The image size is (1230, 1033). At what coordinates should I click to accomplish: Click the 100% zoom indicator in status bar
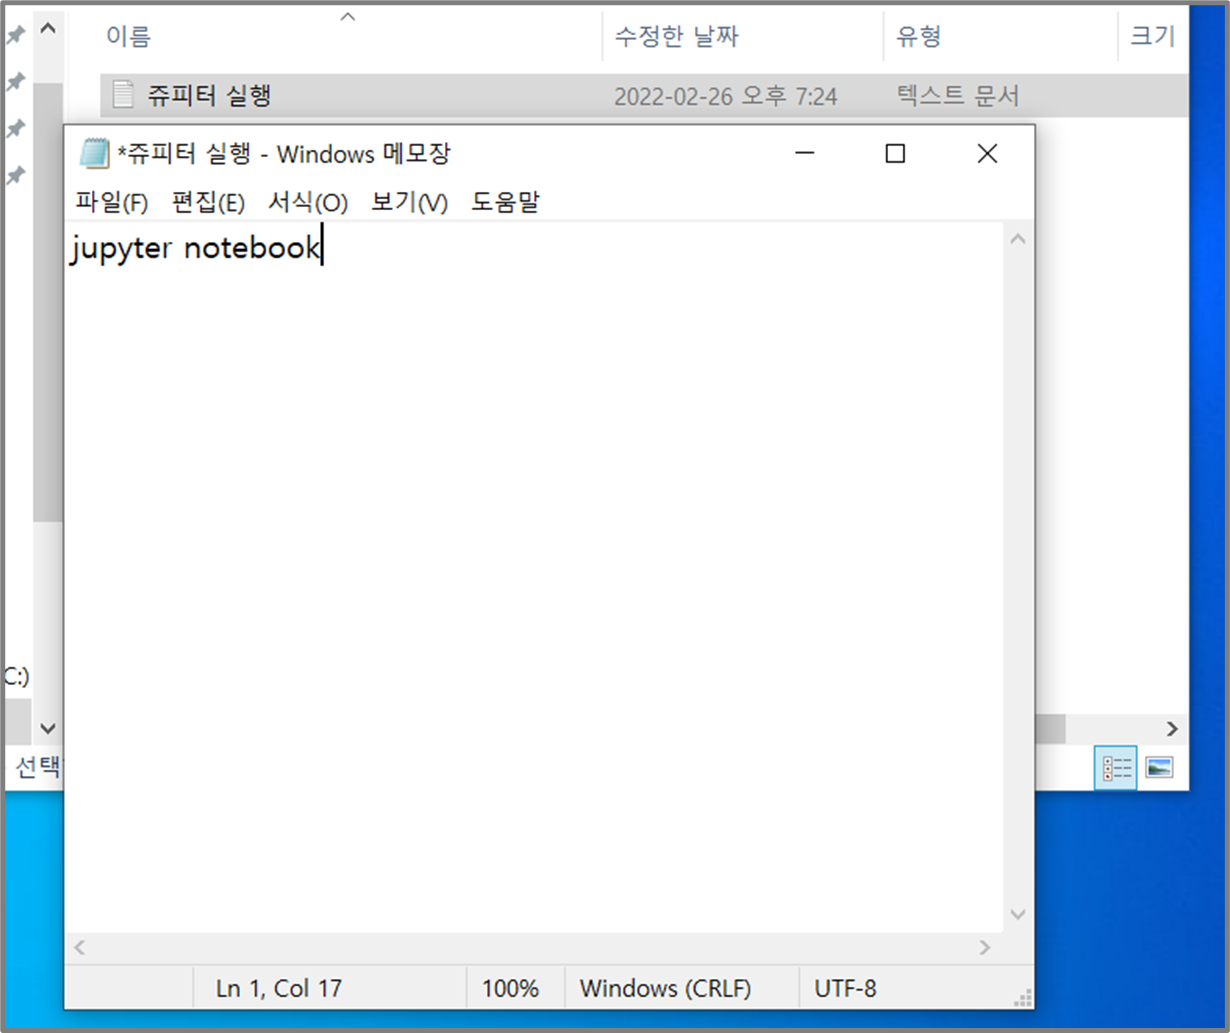click(510, 989)
